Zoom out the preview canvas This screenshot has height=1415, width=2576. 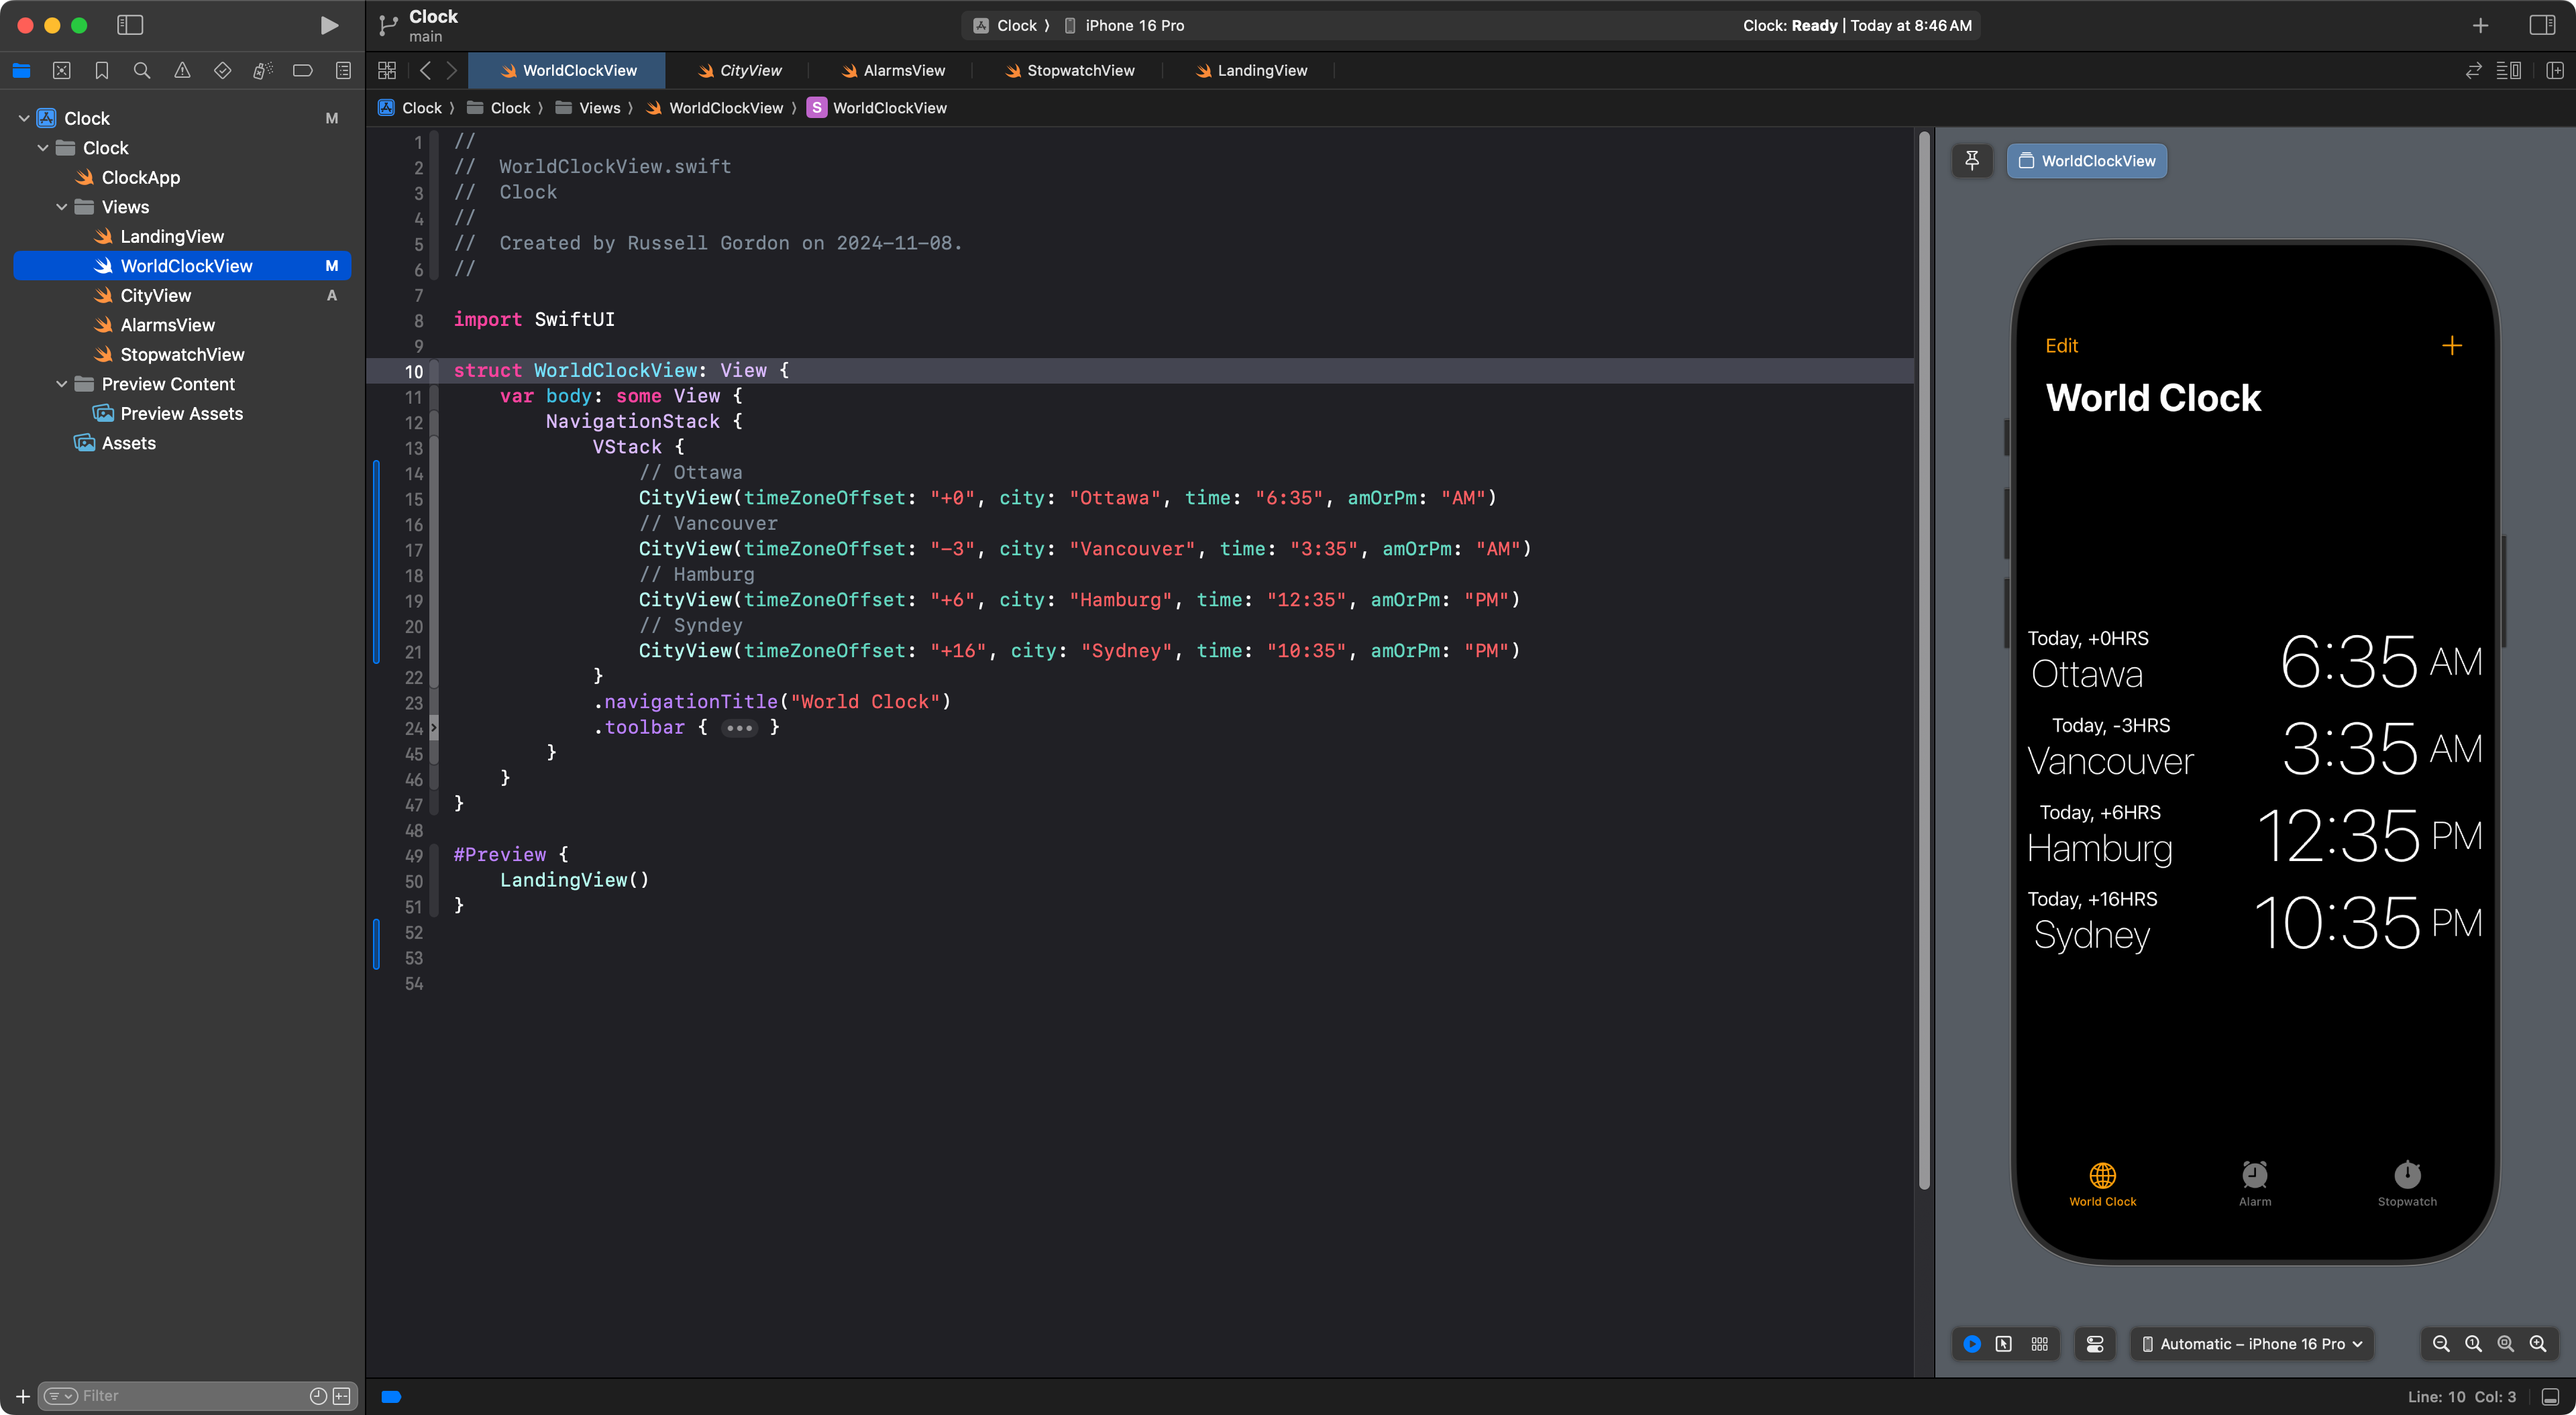[x=2441, y=1344]
